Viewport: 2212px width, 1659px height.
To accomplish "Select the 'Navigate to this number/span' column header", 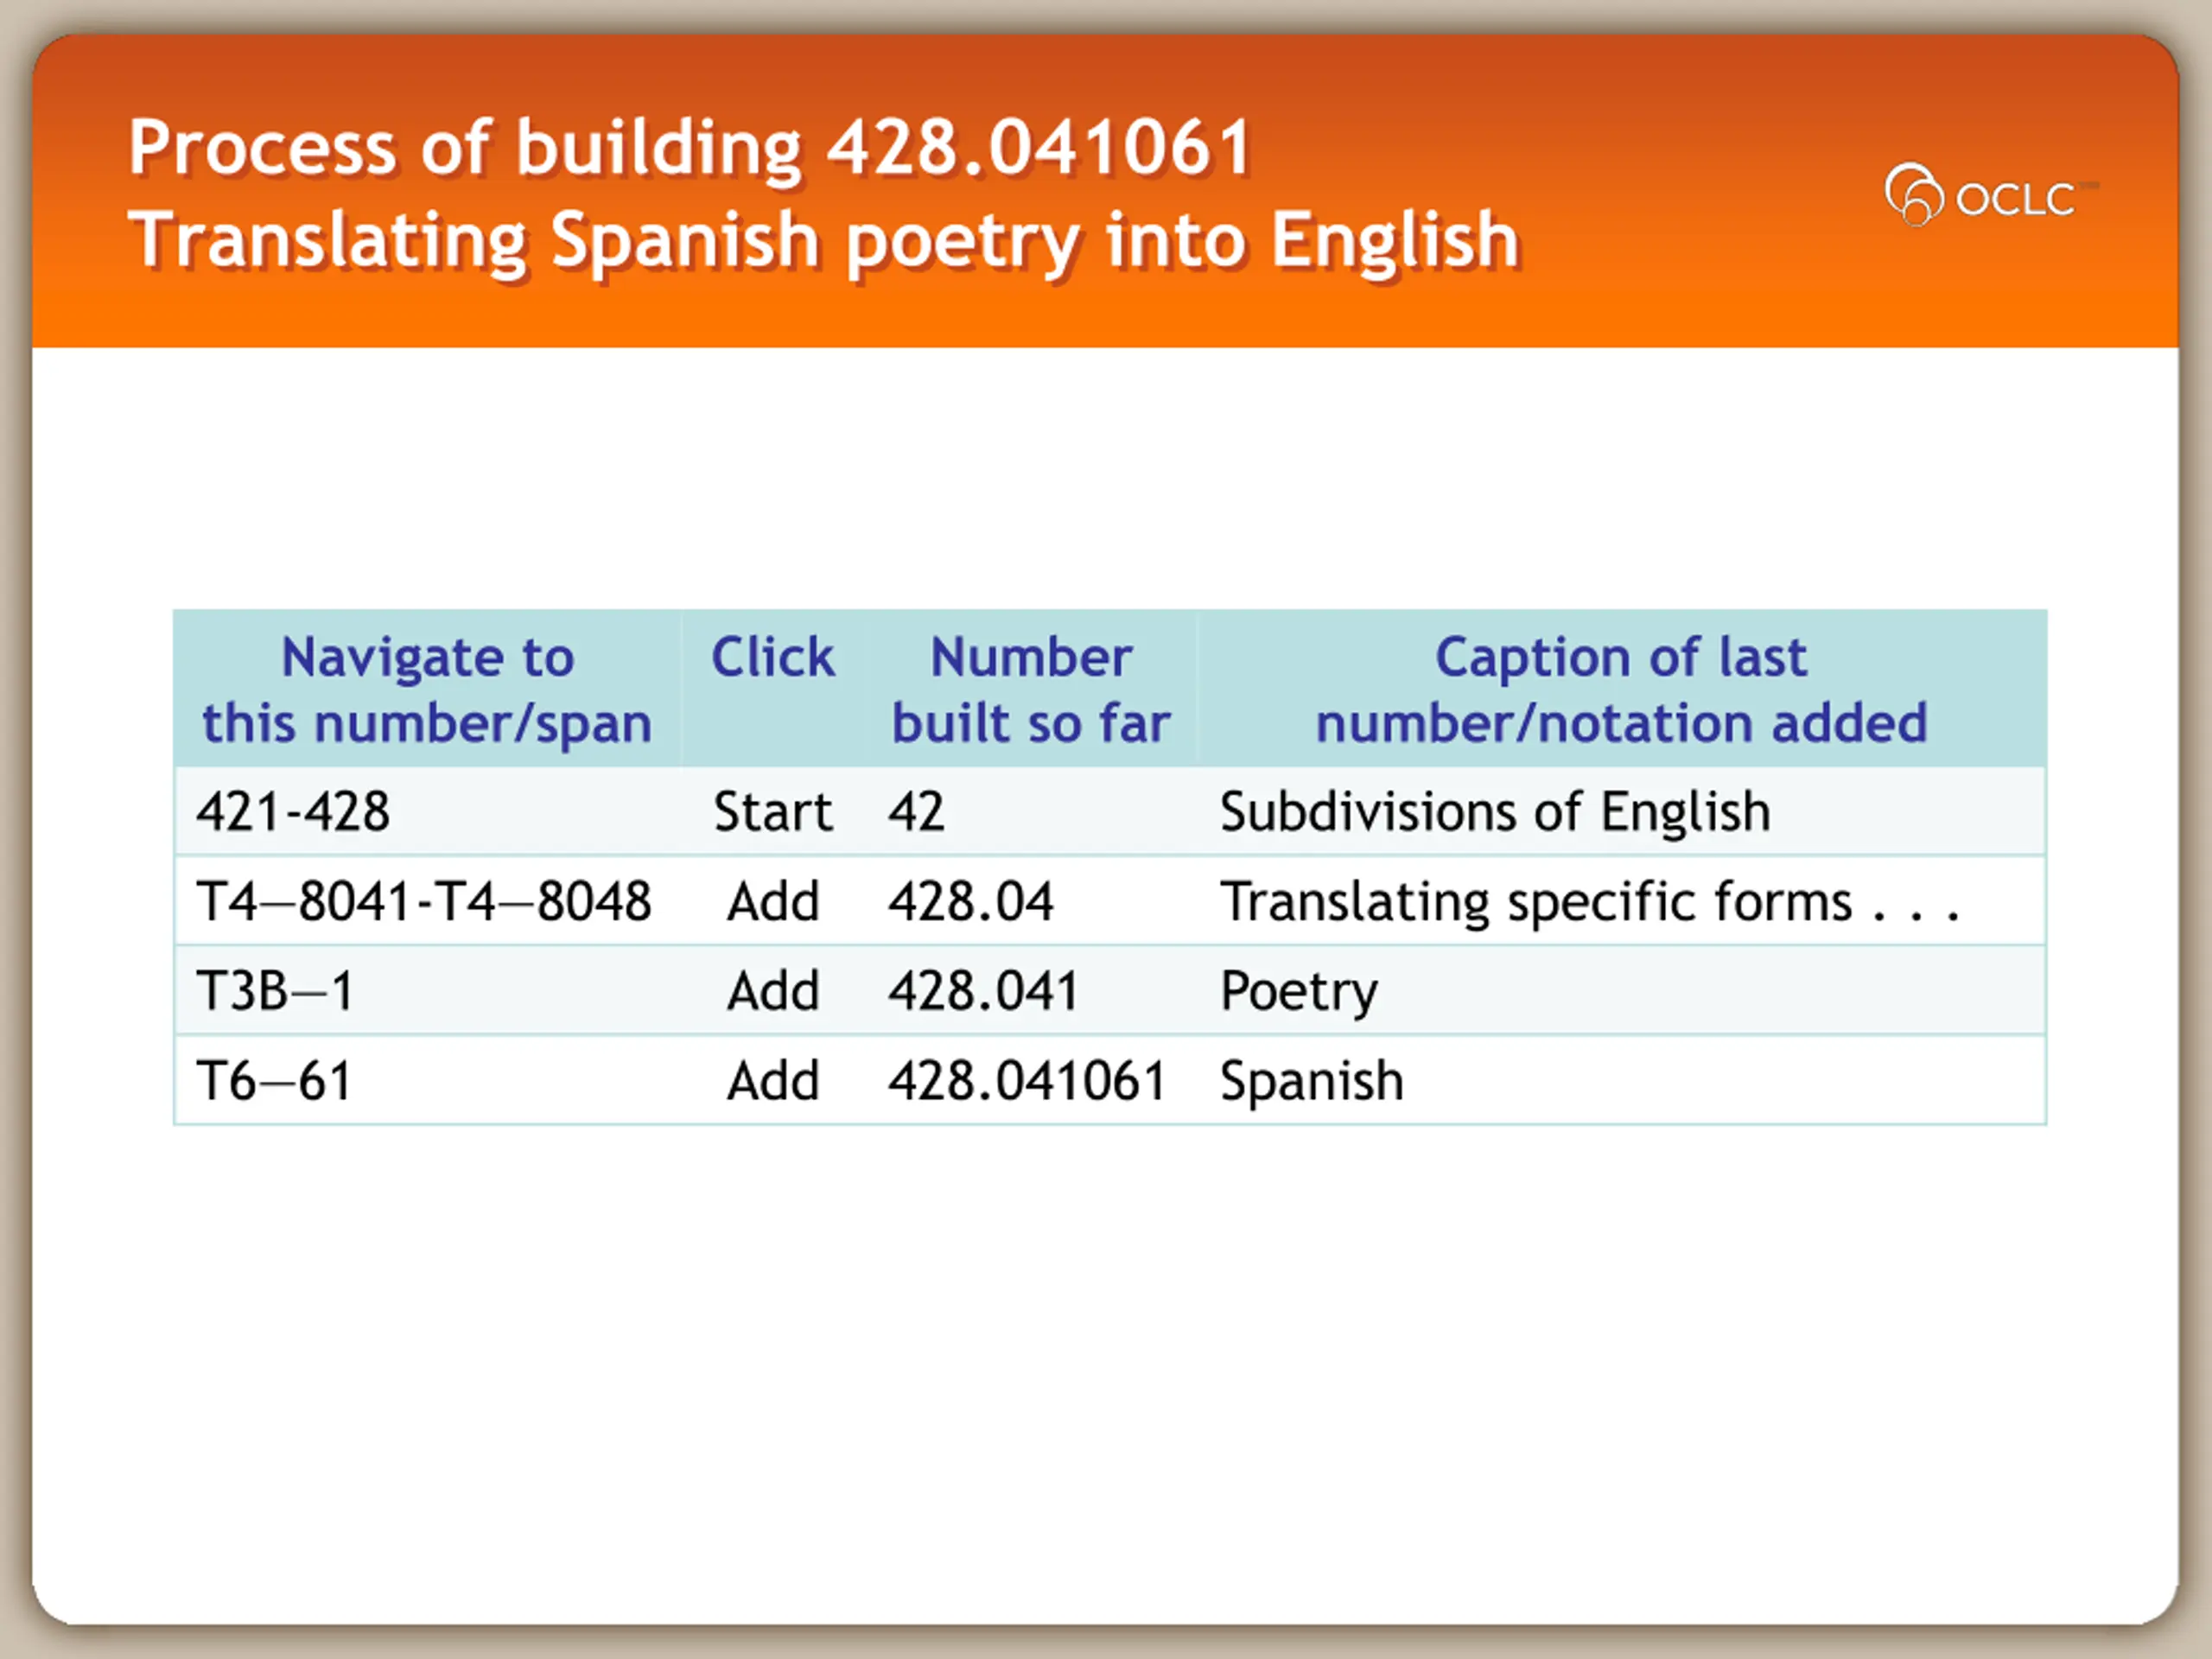I will [427, 690].
